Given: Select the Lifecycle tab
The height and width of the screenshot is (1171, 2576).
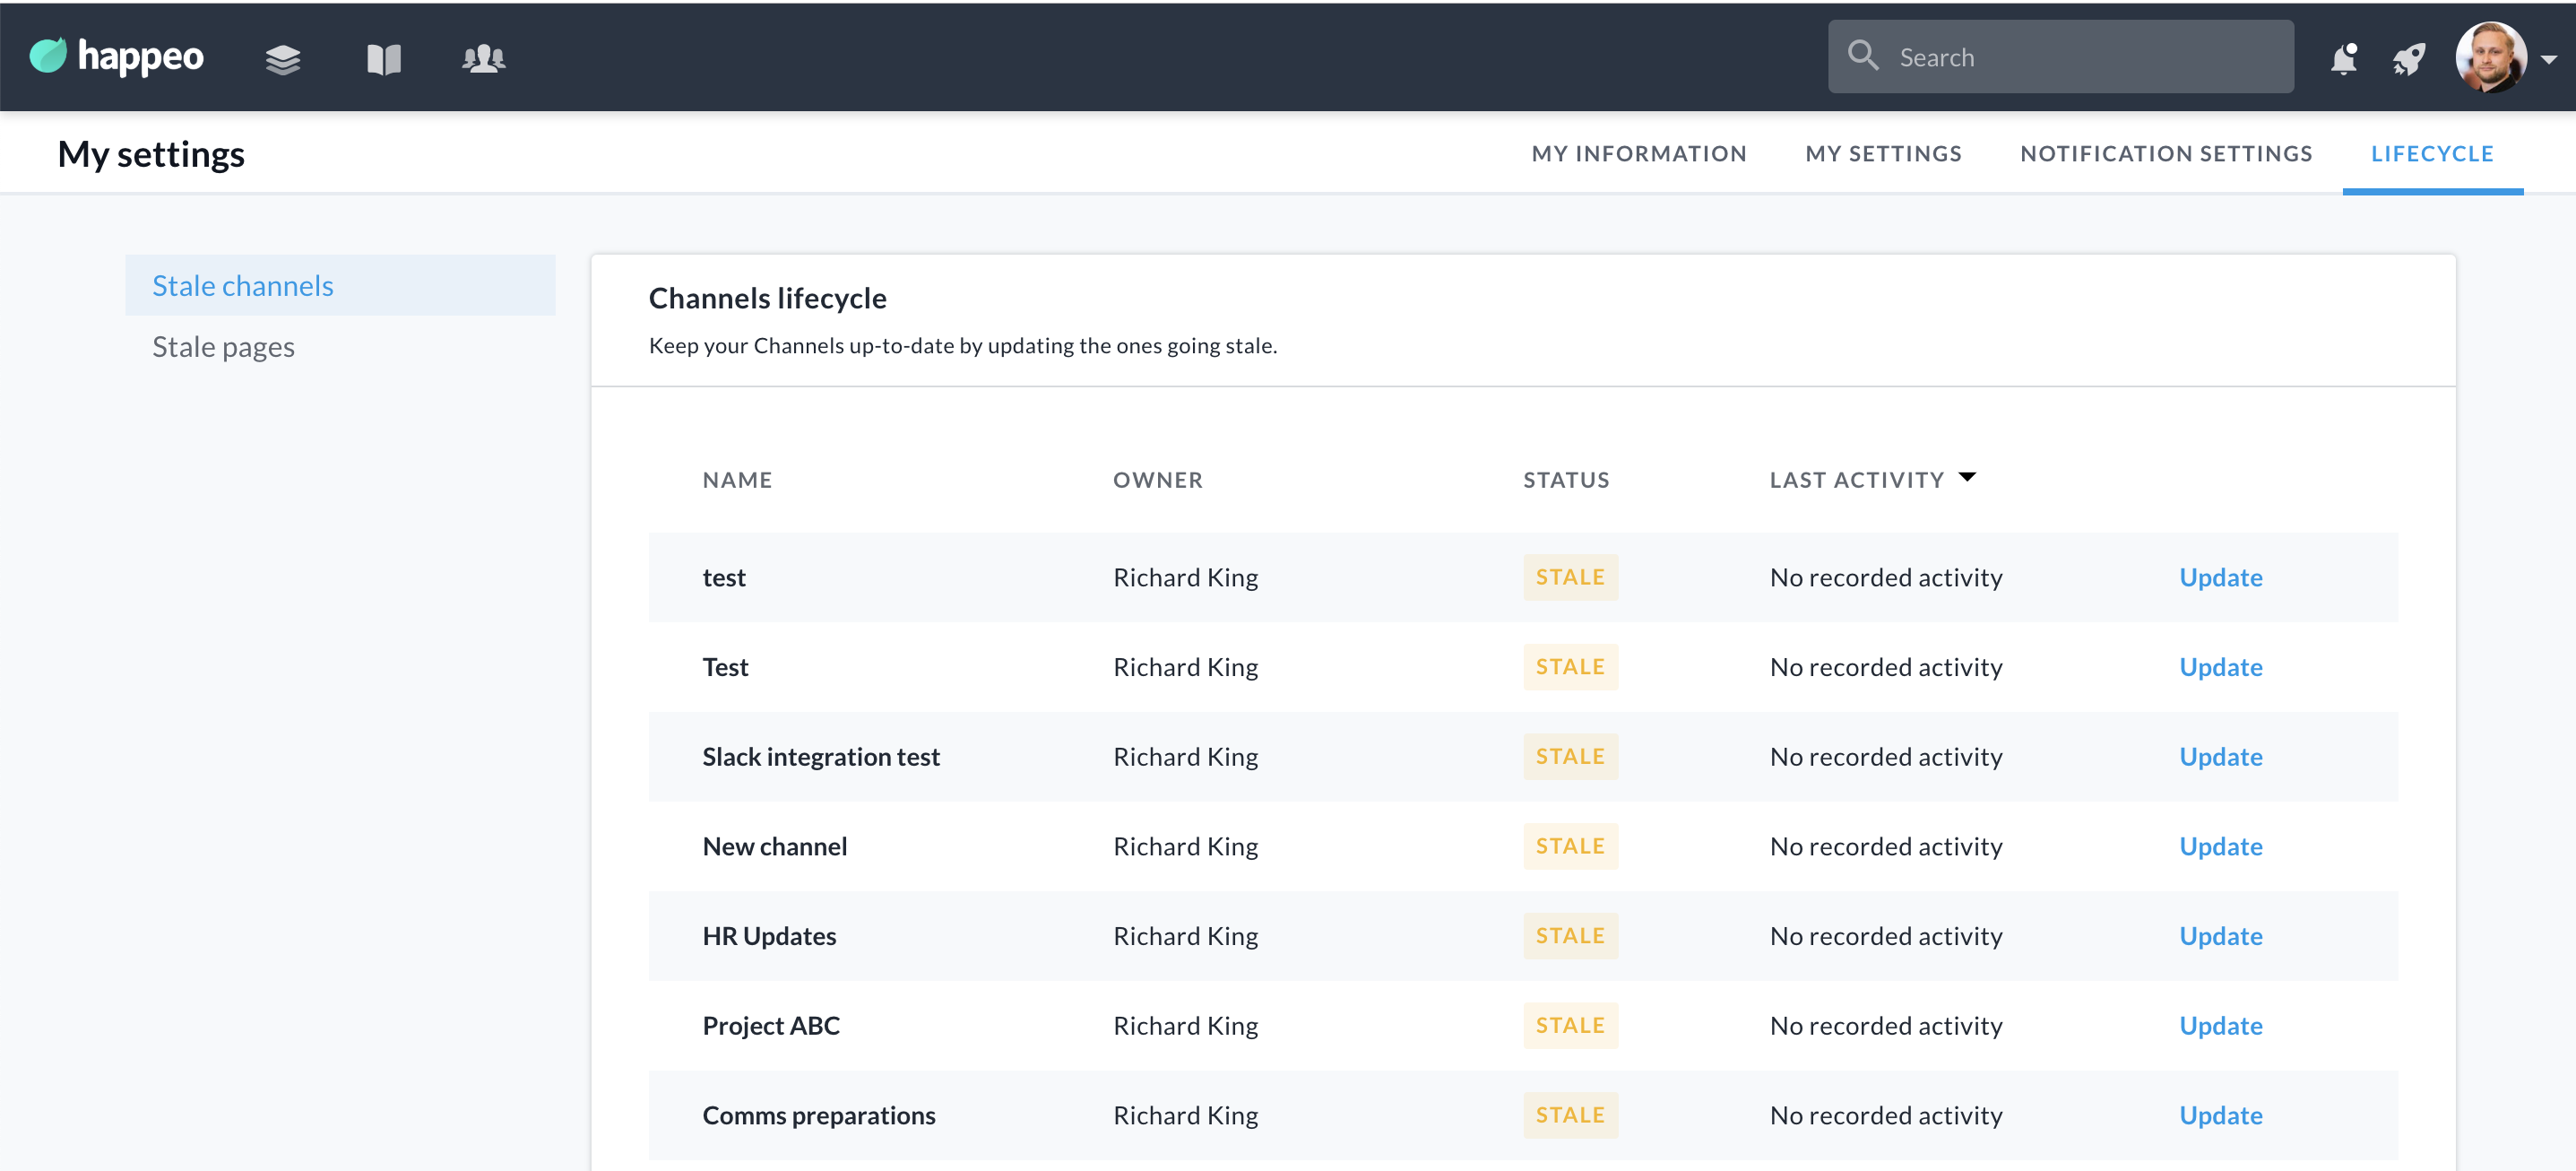Looking at the screenshot, I should (2432, 154).
